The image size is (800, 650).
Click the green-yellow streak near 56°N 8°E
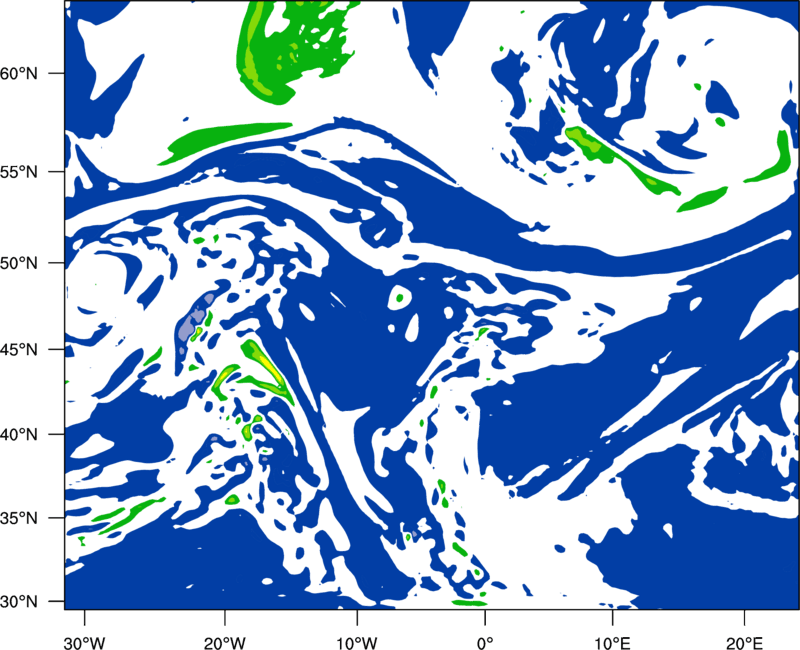click(620, 160)
